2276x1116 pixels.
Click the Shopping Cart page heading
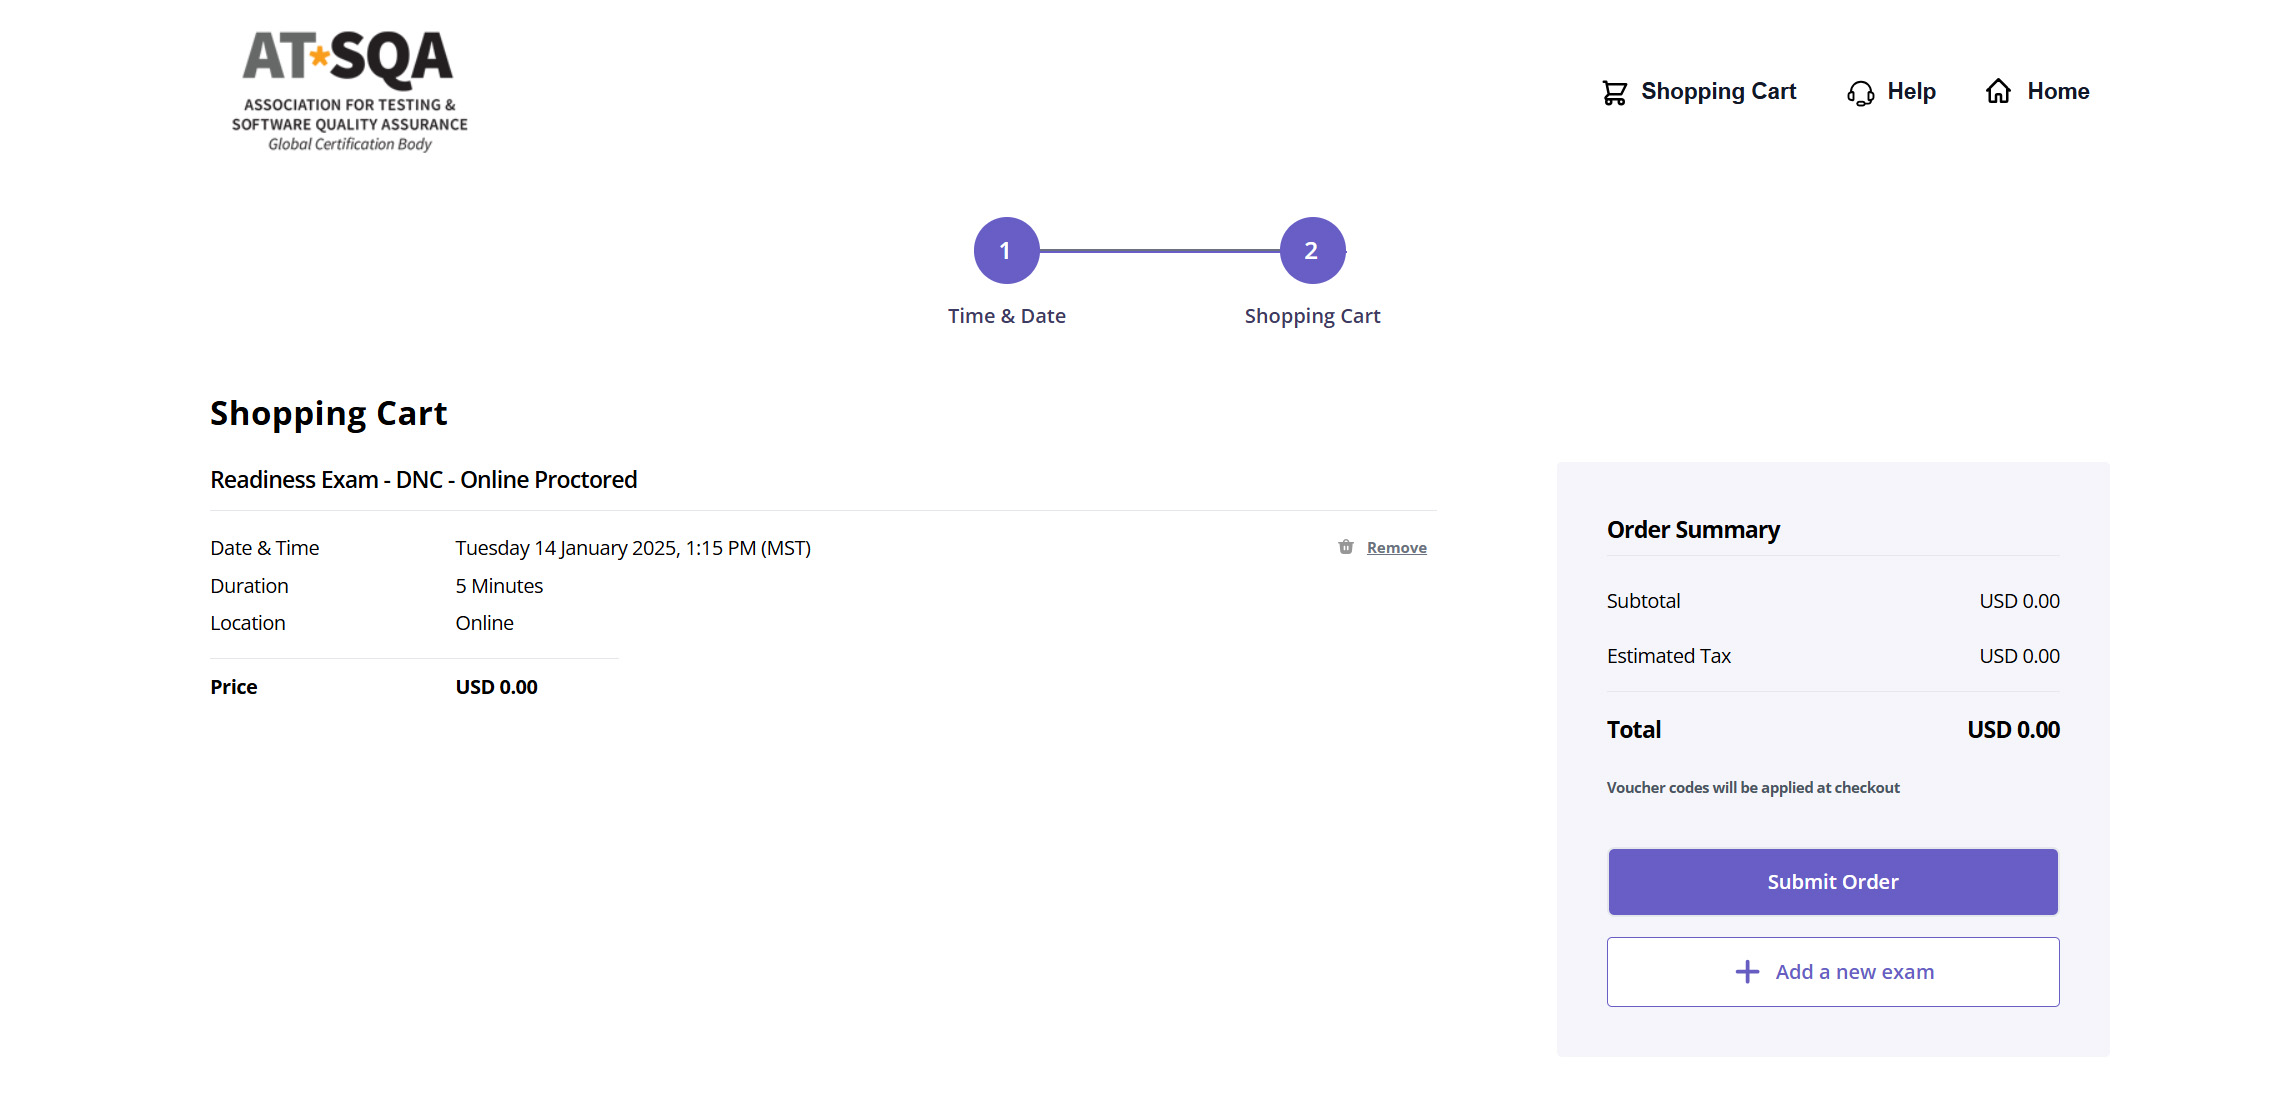click(328, 414)
